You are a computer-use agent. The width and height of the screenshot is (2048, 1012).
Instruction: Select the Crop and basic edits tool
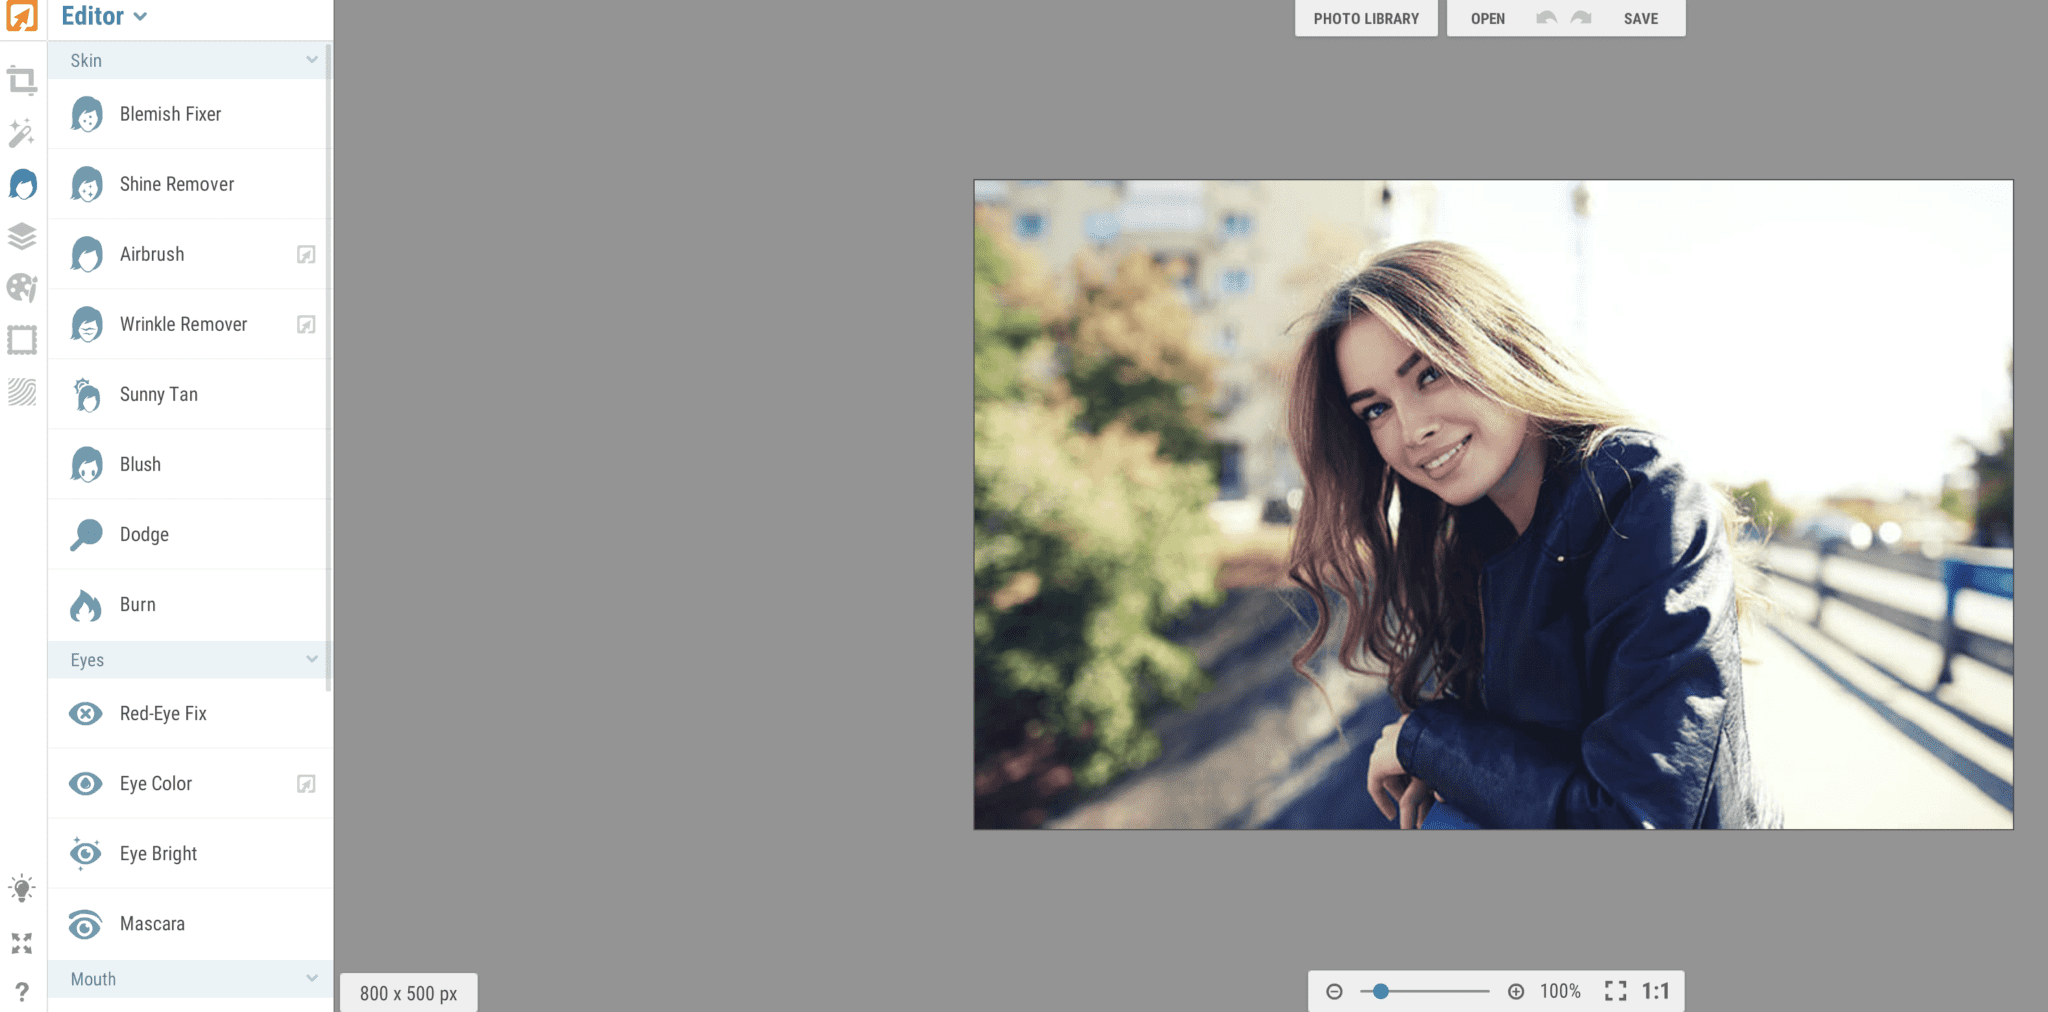(x=22, y=80)
